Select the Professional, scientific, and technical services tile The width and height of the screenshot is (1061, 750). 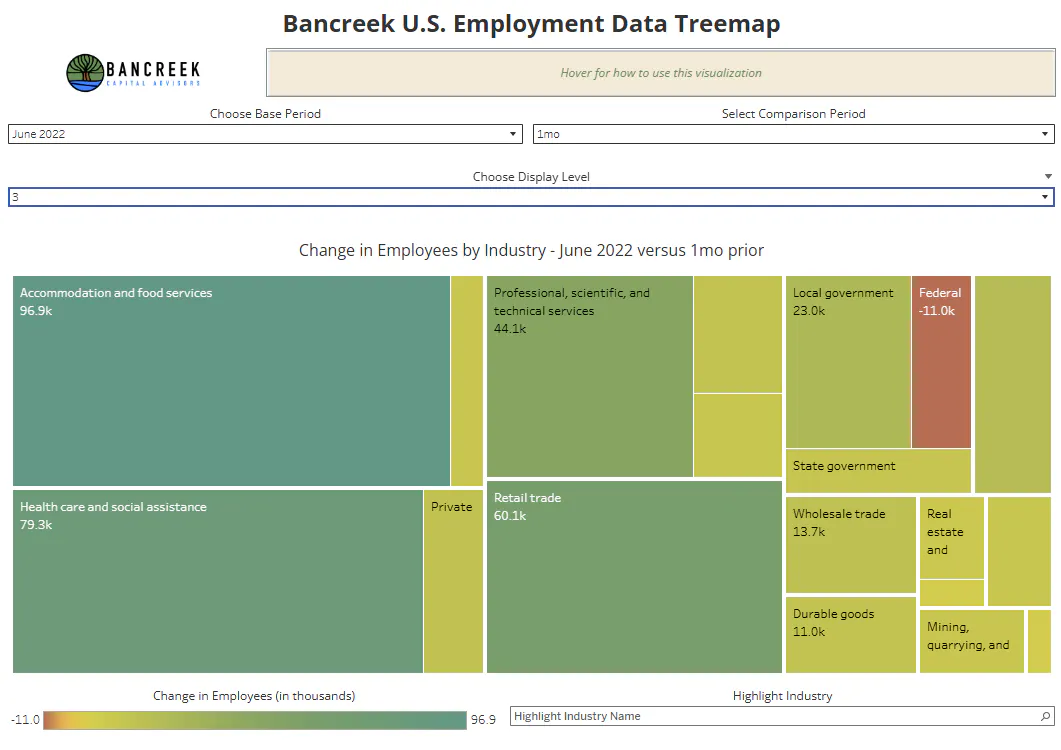click(x=590, y=376)
